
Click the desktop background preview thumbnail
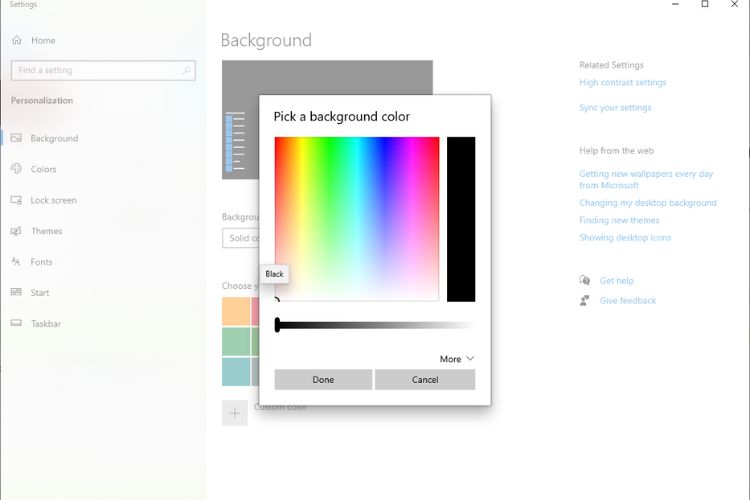click(327, 120)
